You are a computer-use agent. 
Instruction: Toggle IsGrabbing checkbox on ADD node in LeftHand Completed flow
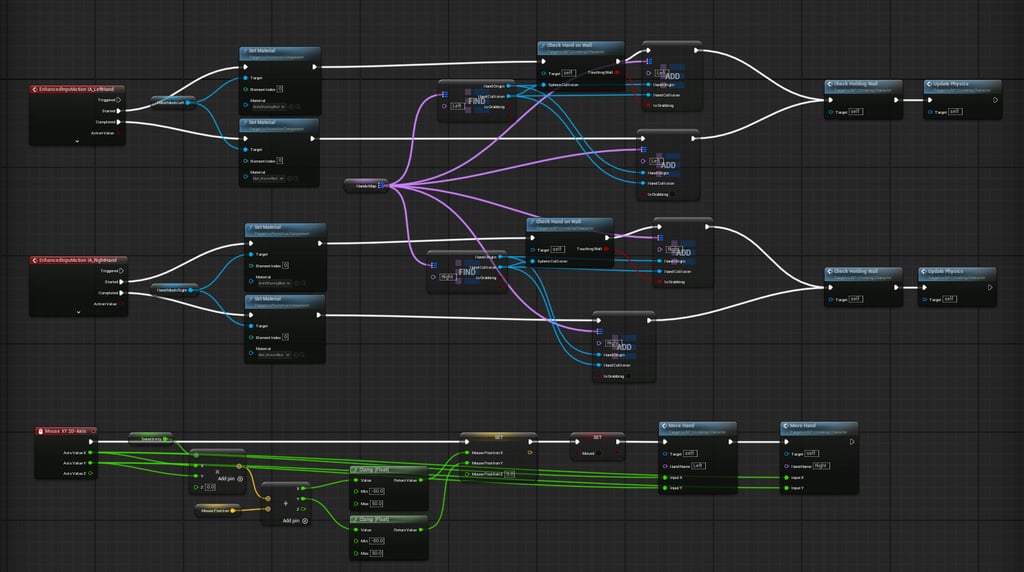[x=671, y=194]
